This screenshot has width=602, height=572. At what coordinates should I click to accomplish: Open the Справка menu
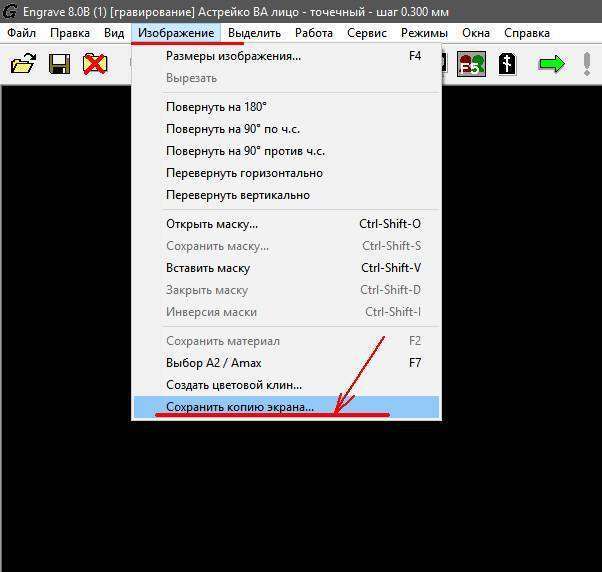527,33
